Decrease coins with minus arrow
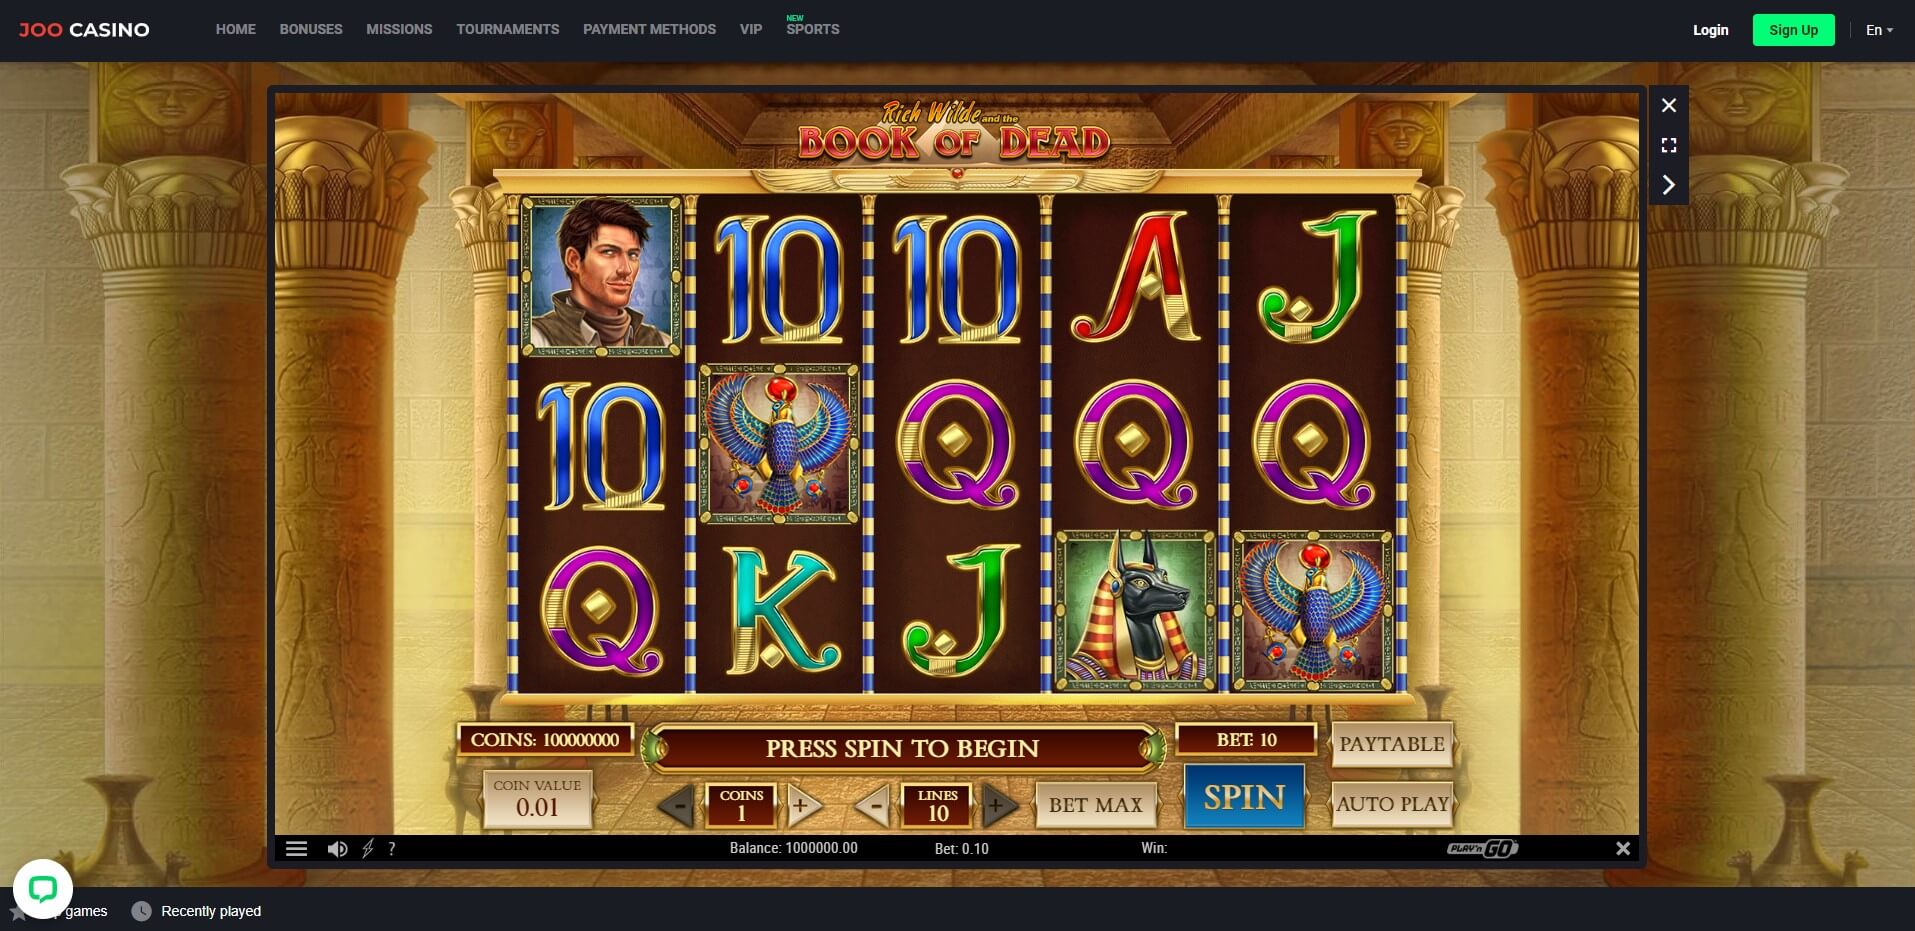 (x=677, y=805)
